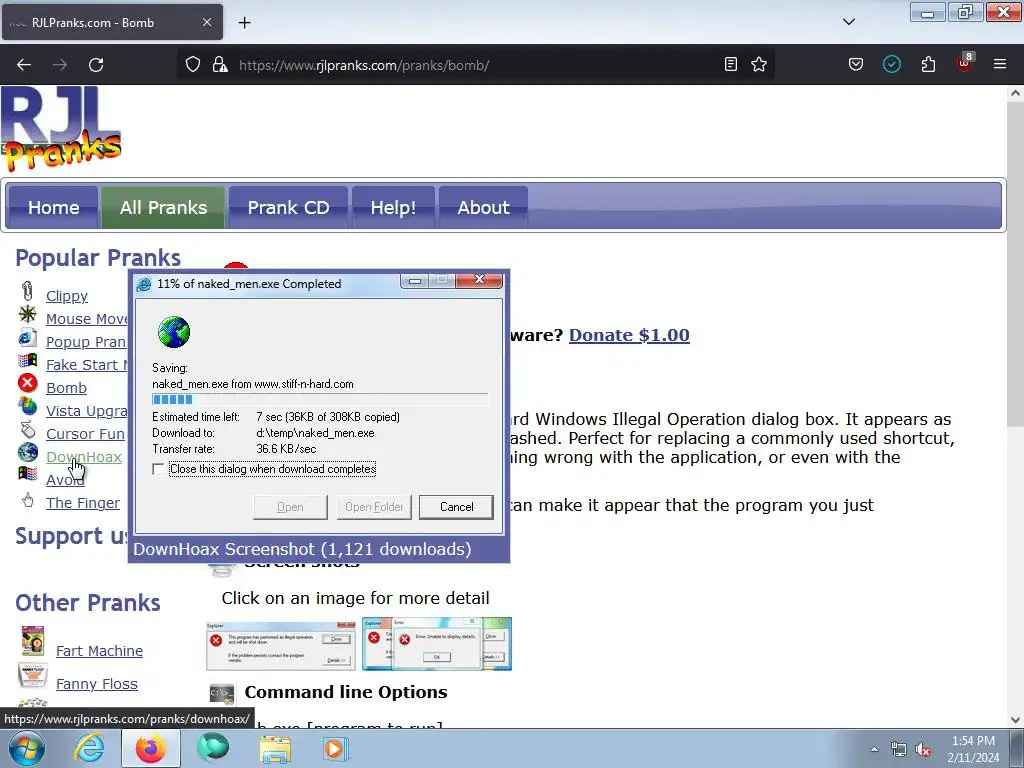Open the tracking protection shield icon
Viewport: 1024px width, 768px height.
tap(193, 65)
